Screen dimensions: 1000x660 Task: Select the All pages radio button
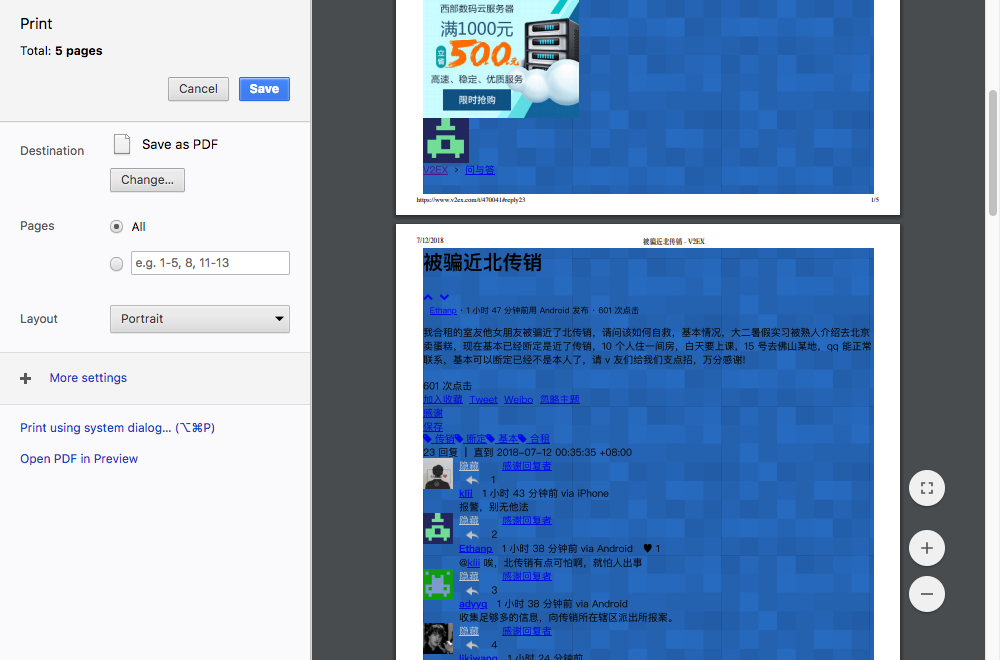[116, 226]
